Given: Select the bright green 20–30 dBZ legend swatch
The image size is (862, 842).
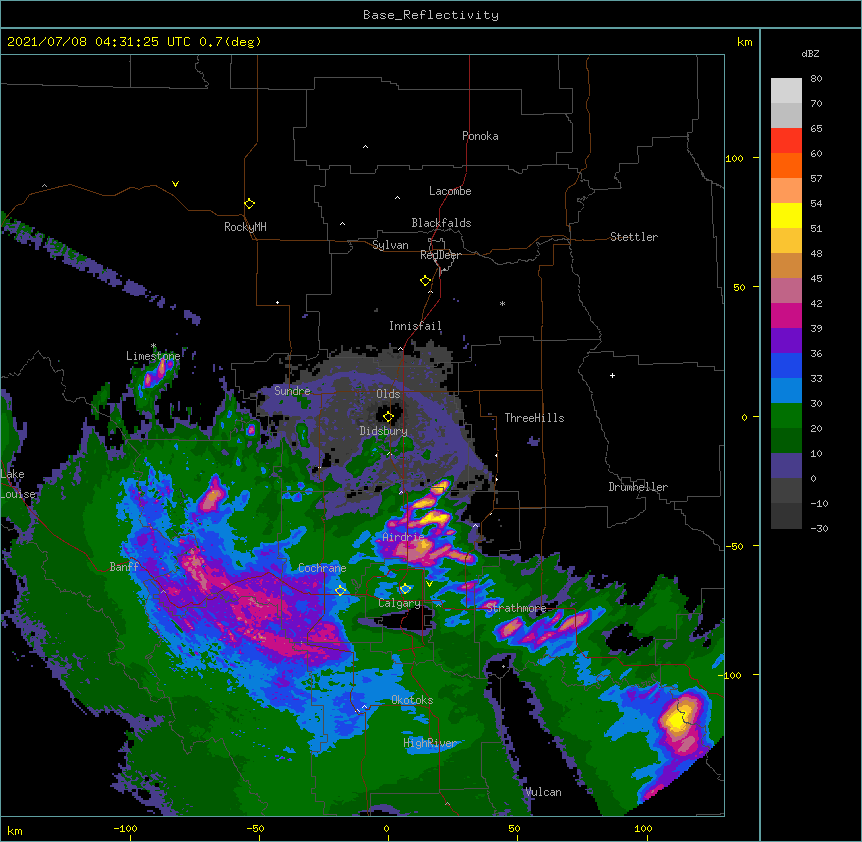Looking at the screenshot, I should tap(786, 416).
